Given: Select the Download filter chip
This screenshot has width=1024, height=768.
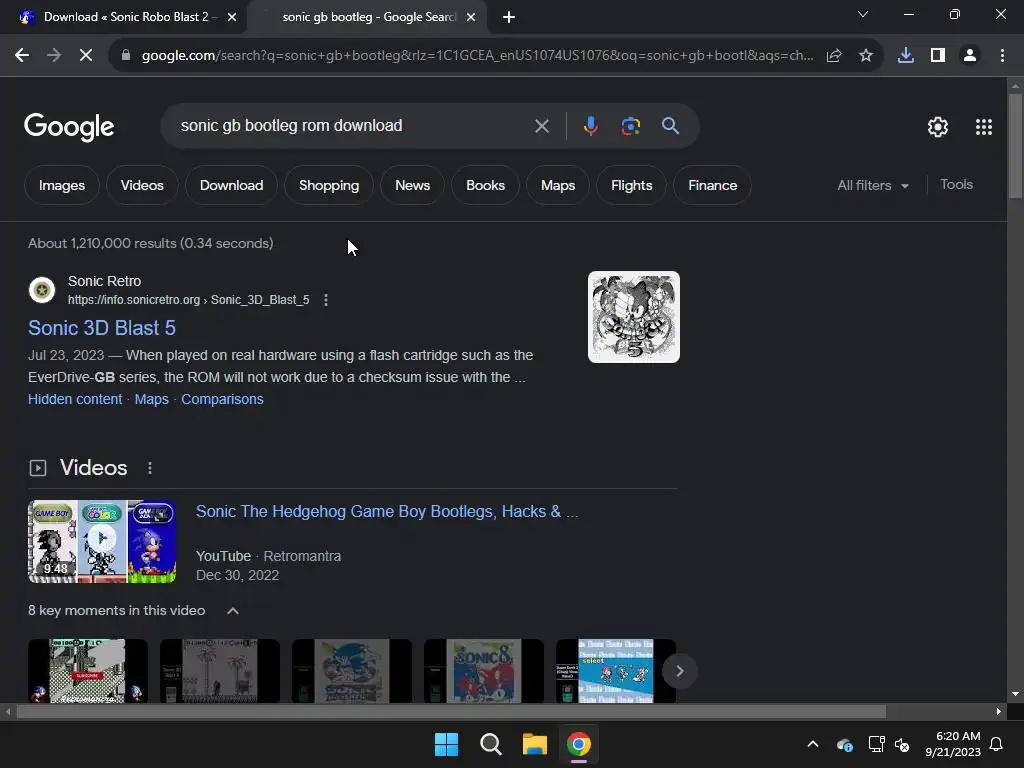Looking at the screenshot, I should click(231, 185).
